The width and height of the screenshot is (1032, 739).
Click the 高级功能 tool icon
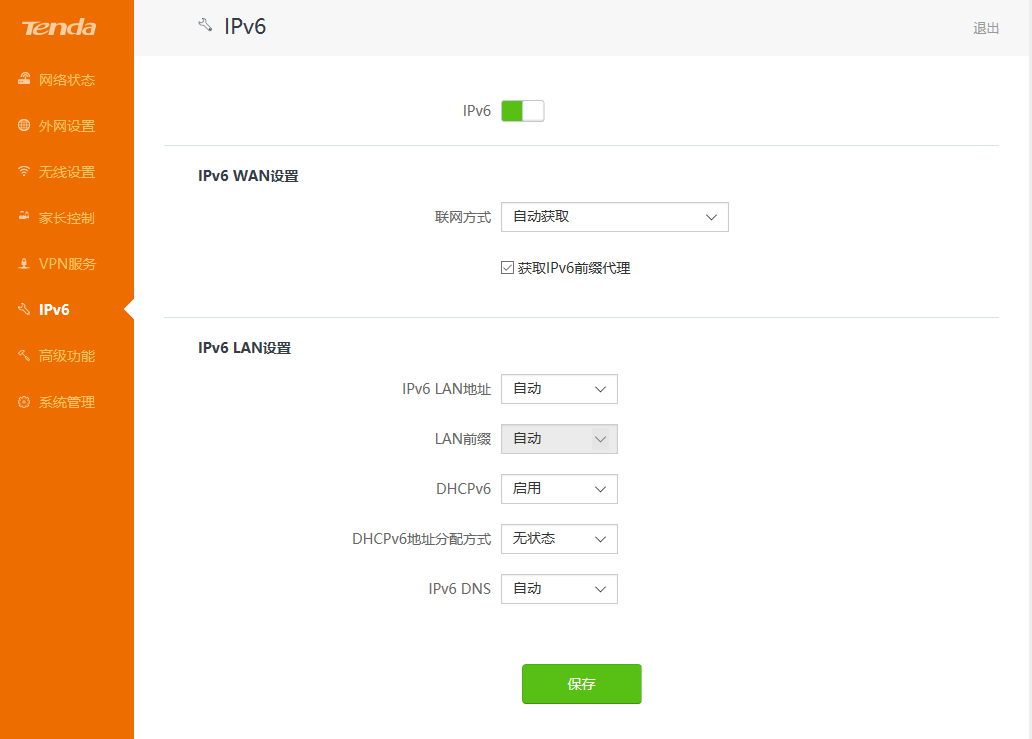24,355
